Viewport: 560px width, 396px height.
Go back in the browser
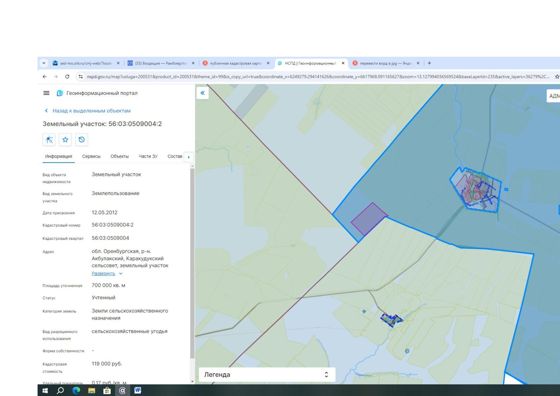pyautogui.click(x=45, y=76)
